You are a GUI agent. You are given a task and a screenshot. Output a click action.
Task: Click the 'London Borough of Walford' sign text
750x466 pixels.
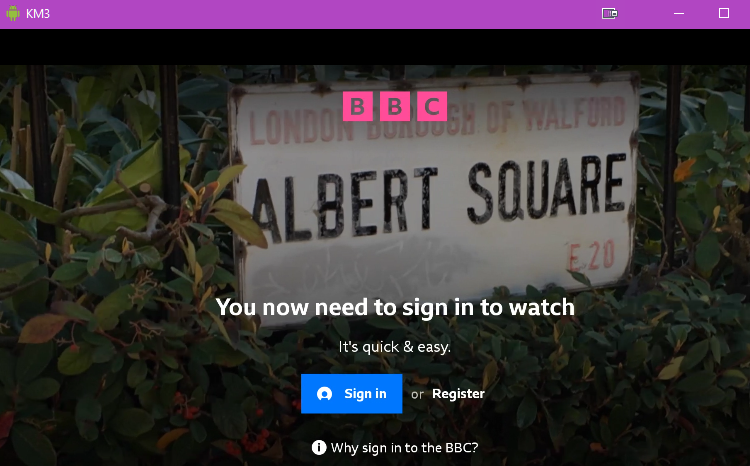point(437,122)
